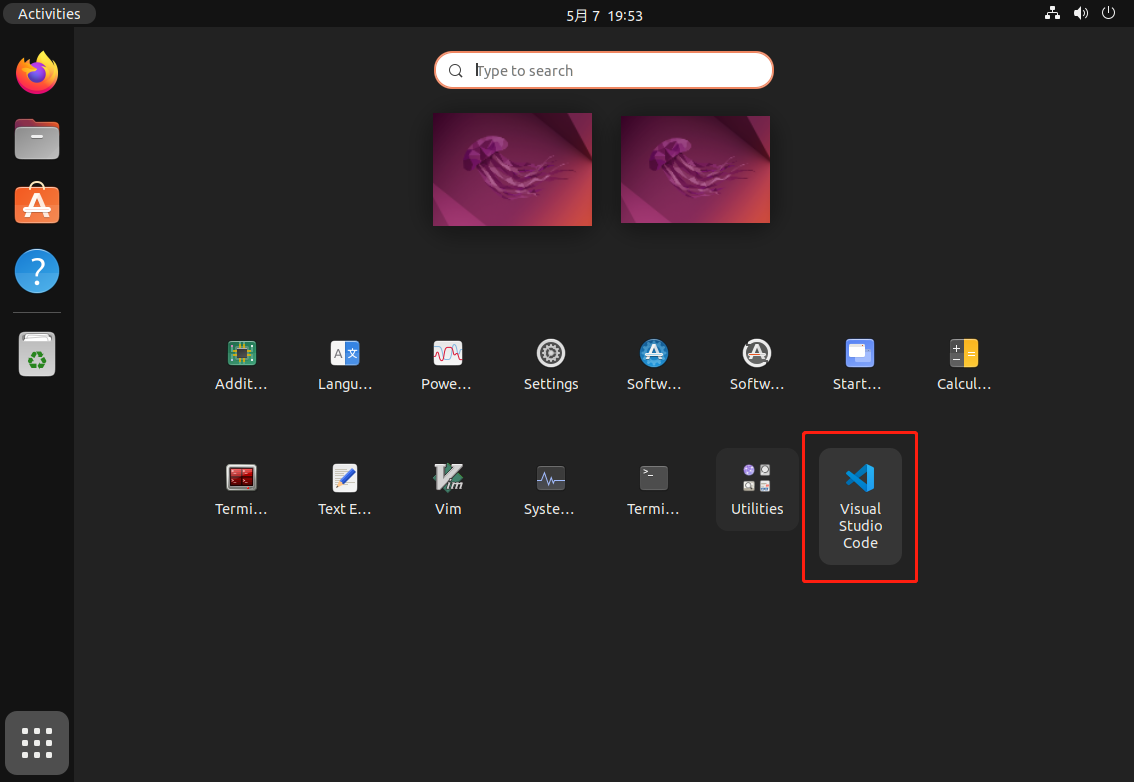Open the grey Software Updater icon

(x=757, y=353)
